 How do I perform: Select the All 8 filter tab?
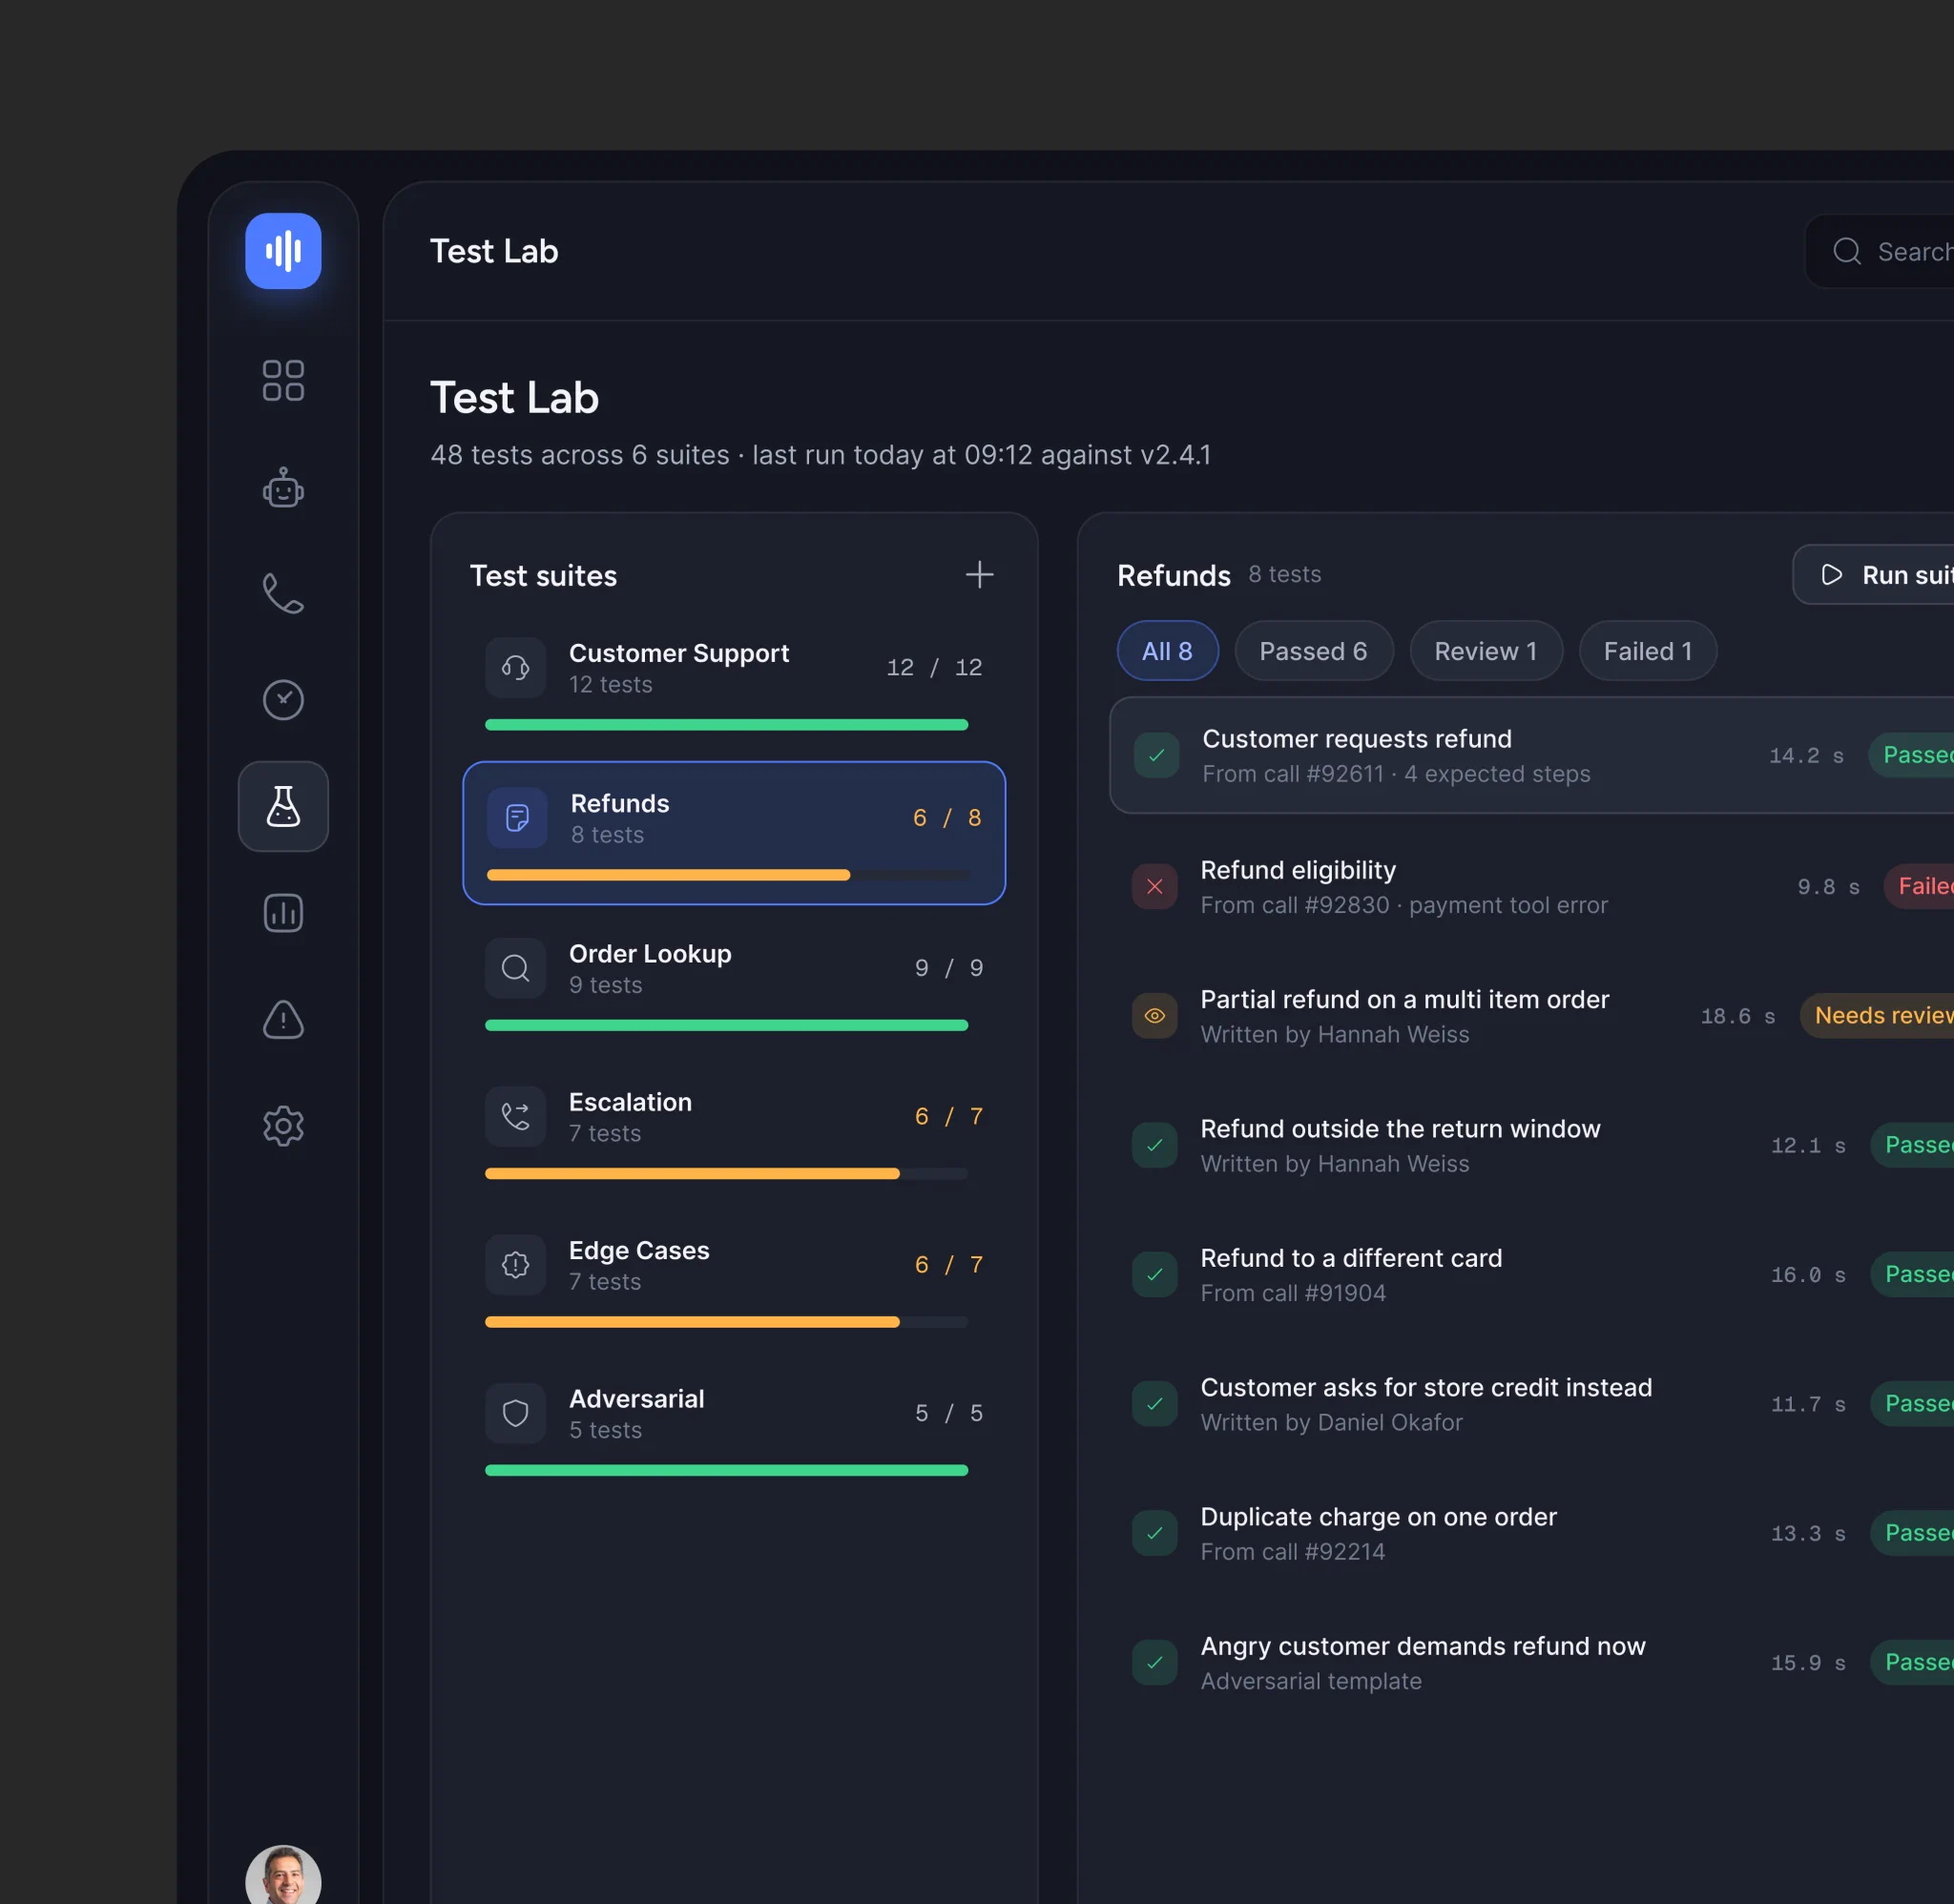(1167, 651)
